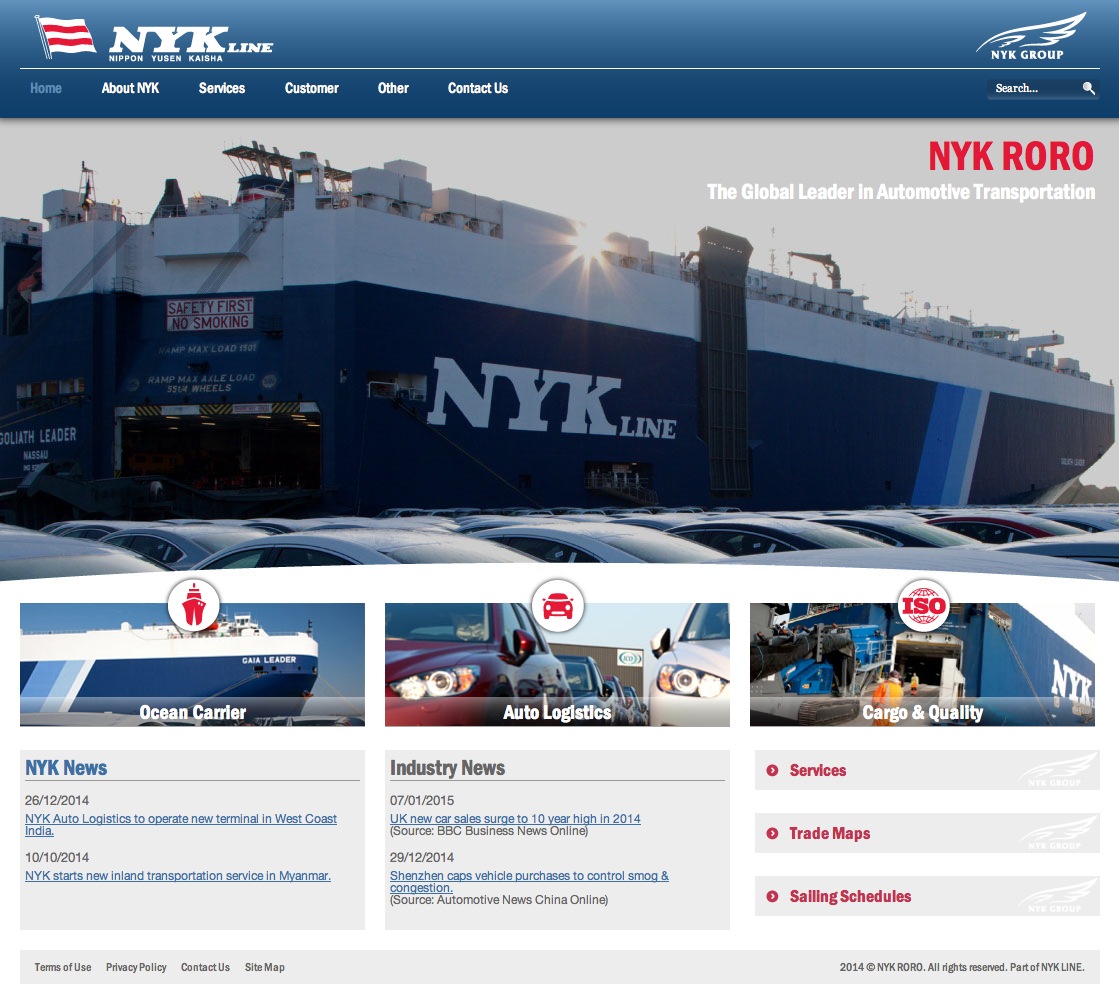Click the ISO globe badge icon
The image size is (1119, 1002).
tap(923, 605)
